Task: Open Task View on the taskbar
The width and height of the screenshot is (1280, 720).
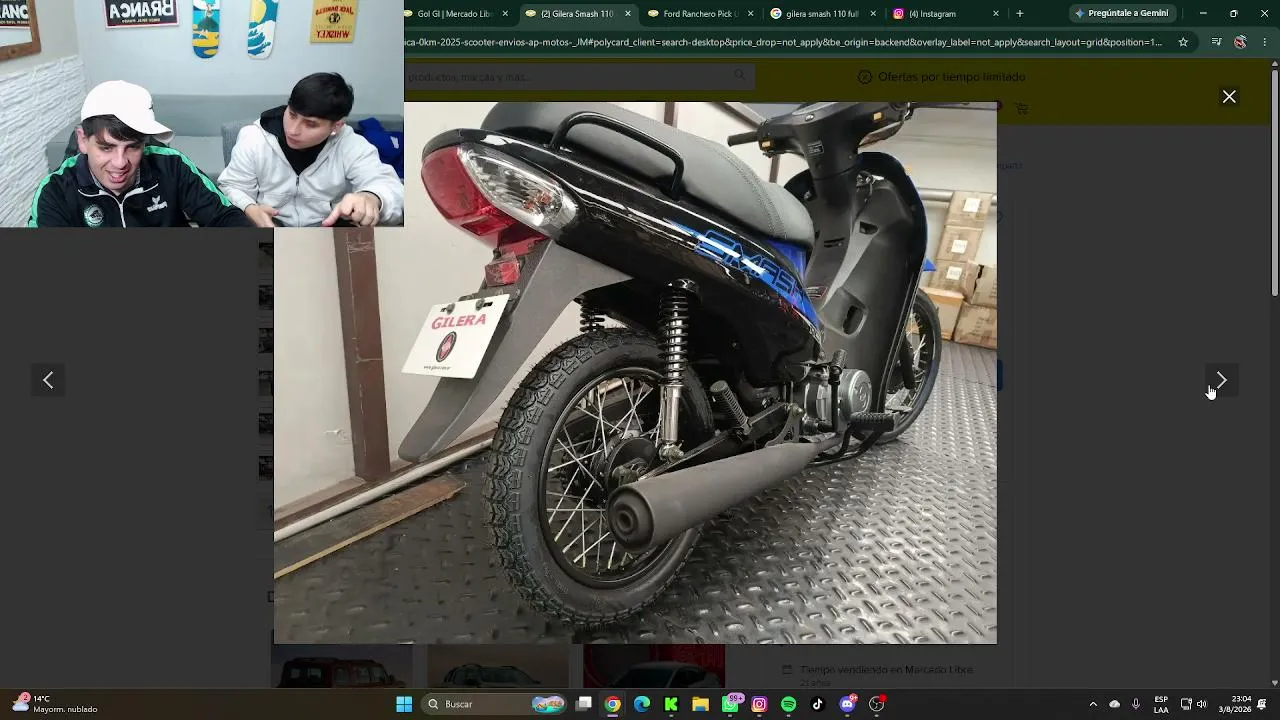Action: pos(584,704)
